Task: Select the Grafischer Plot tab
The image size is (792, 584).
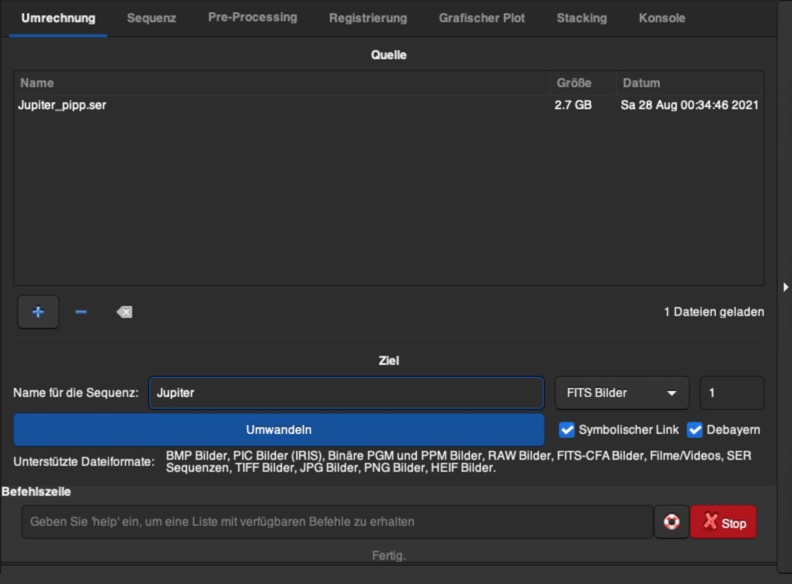Action: pyautogui.click(x=482, y=18)
